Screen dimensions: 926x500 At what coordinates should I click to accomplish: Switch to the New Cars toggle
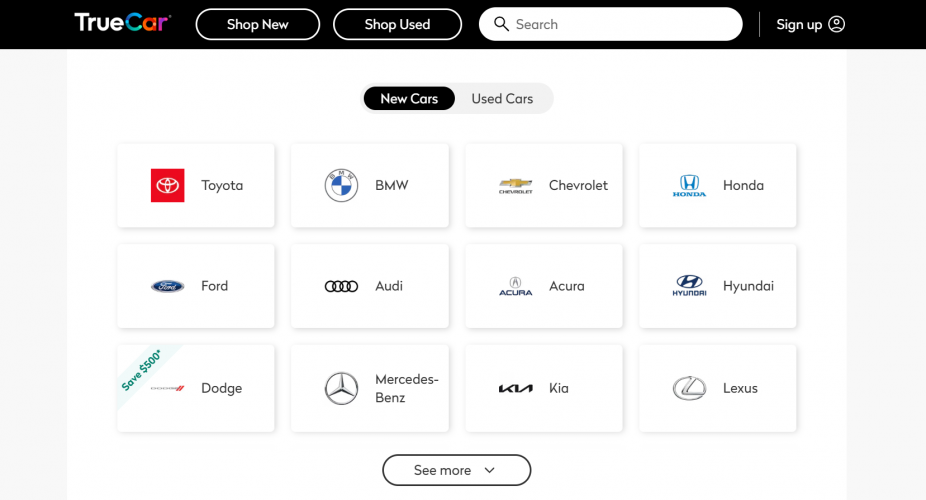409,99
